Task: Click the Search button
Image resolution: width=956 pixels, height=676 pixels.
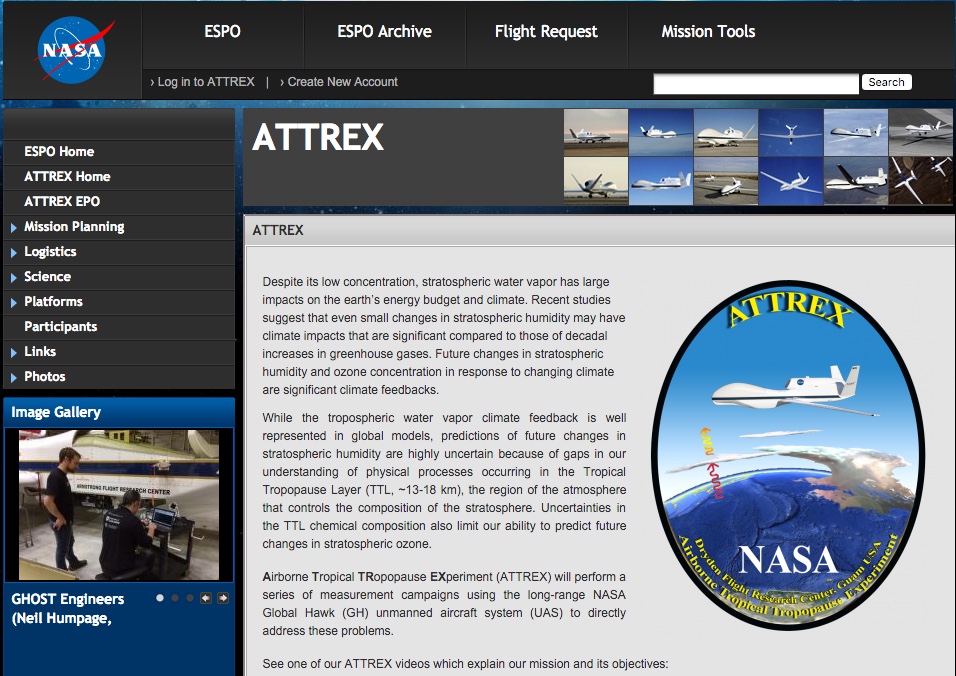Action: pyautogui.click(x=886, y=82)
